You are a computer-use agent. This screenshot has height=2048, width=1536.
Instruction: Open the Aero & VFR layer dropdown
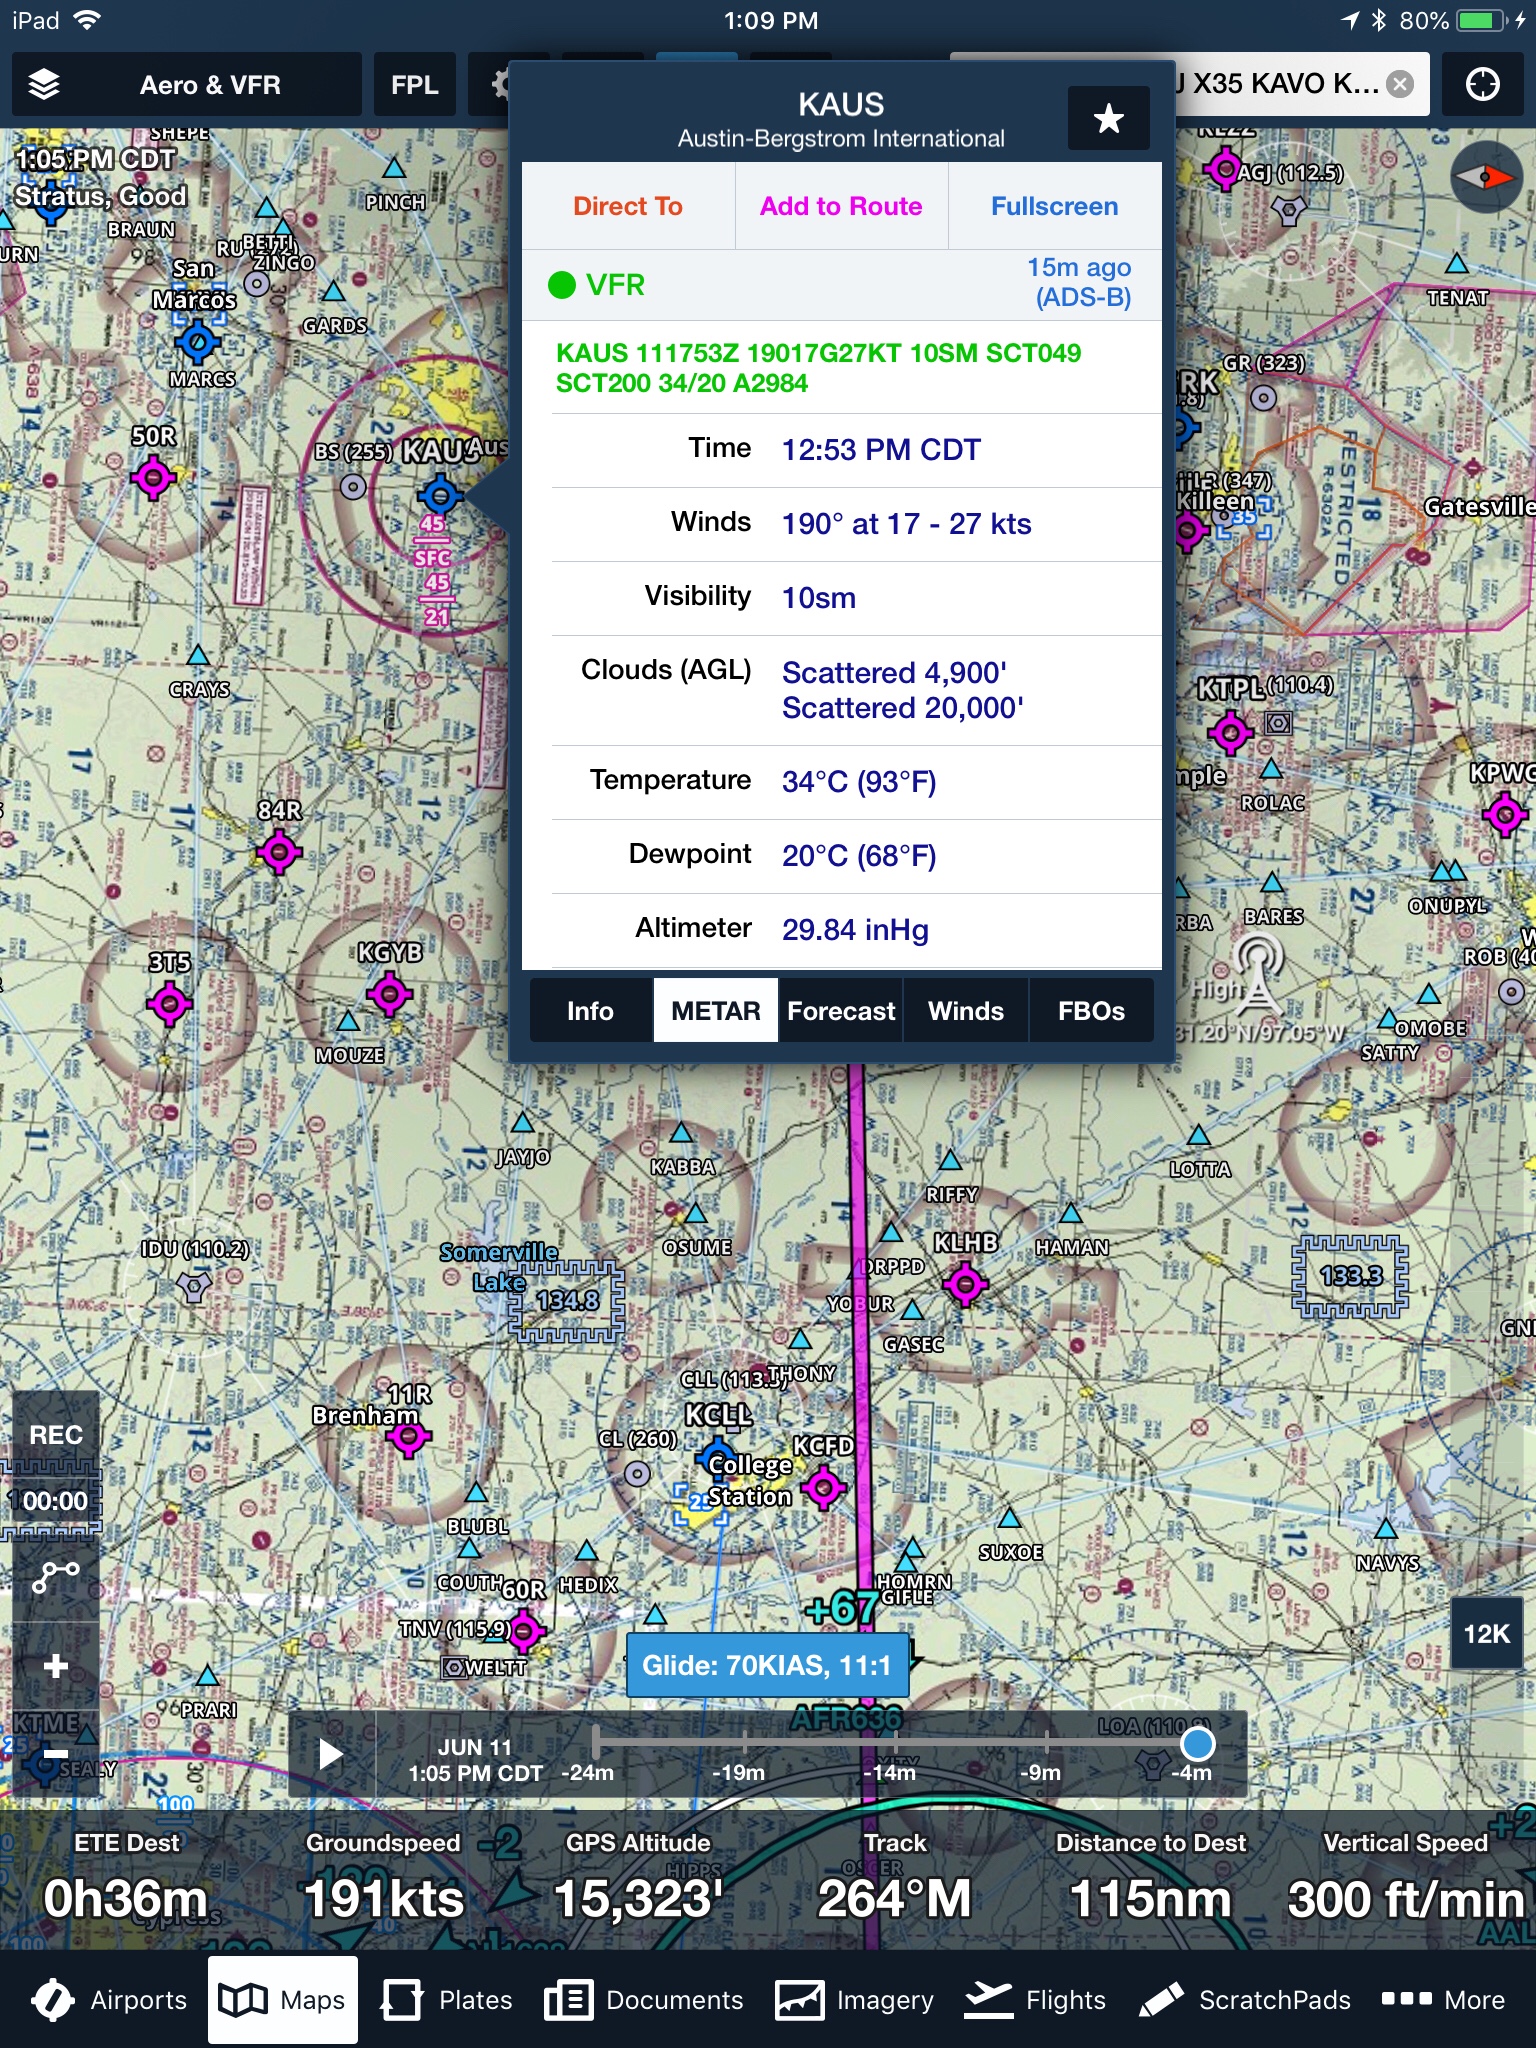pos(210,85)
